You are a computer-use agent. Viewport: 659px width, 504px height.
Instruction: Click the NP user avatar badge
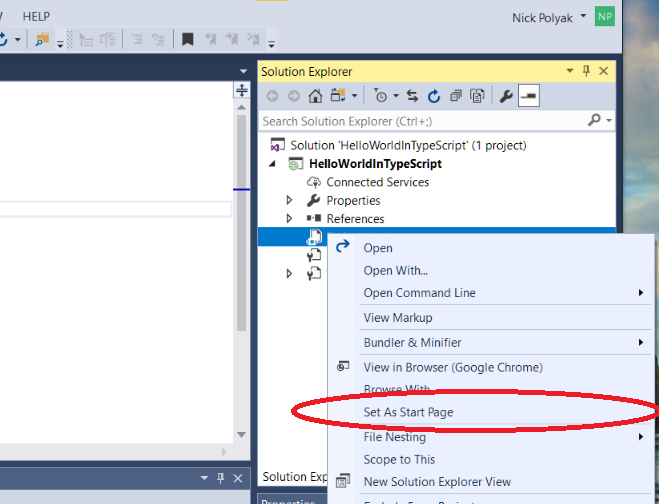pos(605,17)
